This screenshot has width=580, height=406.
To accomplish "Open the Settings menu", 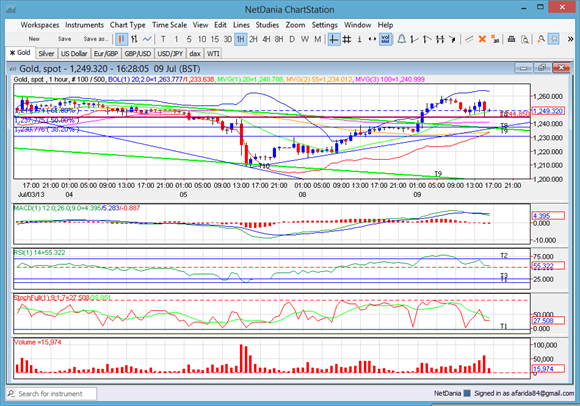I will point(324,25).
